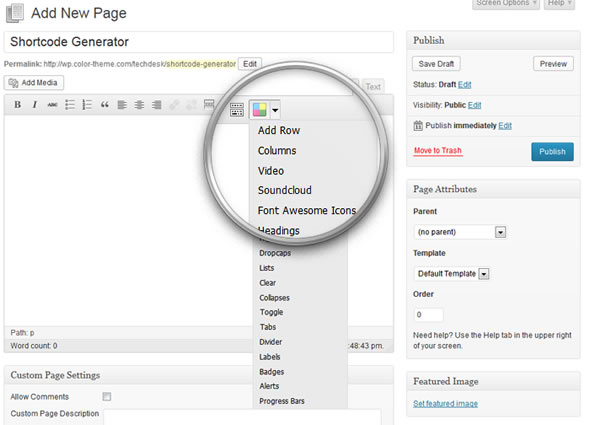The image size is (590, 425).
Task: Select Headings shortcode
Action: pyautogui.click(x=279, y=230)
